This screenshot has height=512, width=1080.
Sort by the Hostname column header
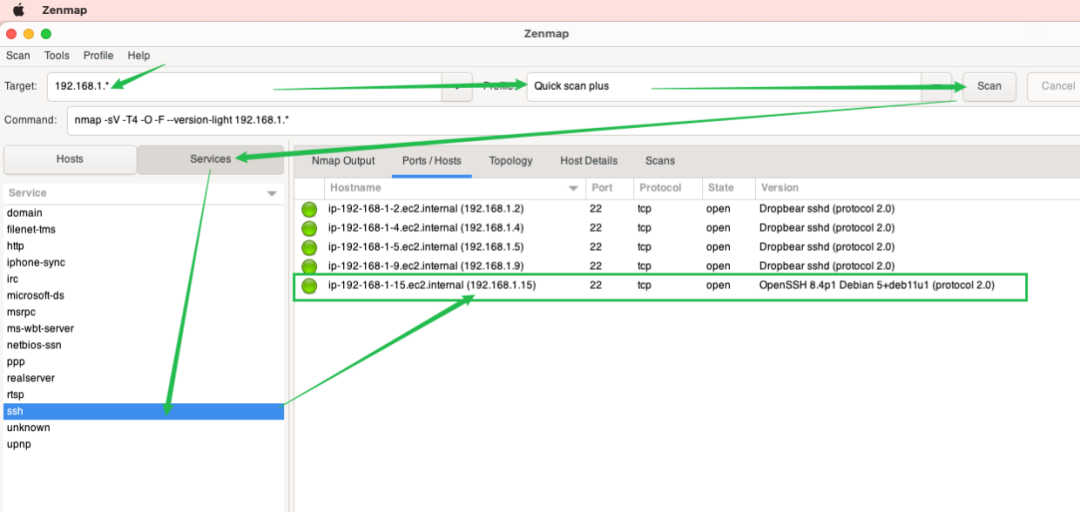(x=455, y=188)
